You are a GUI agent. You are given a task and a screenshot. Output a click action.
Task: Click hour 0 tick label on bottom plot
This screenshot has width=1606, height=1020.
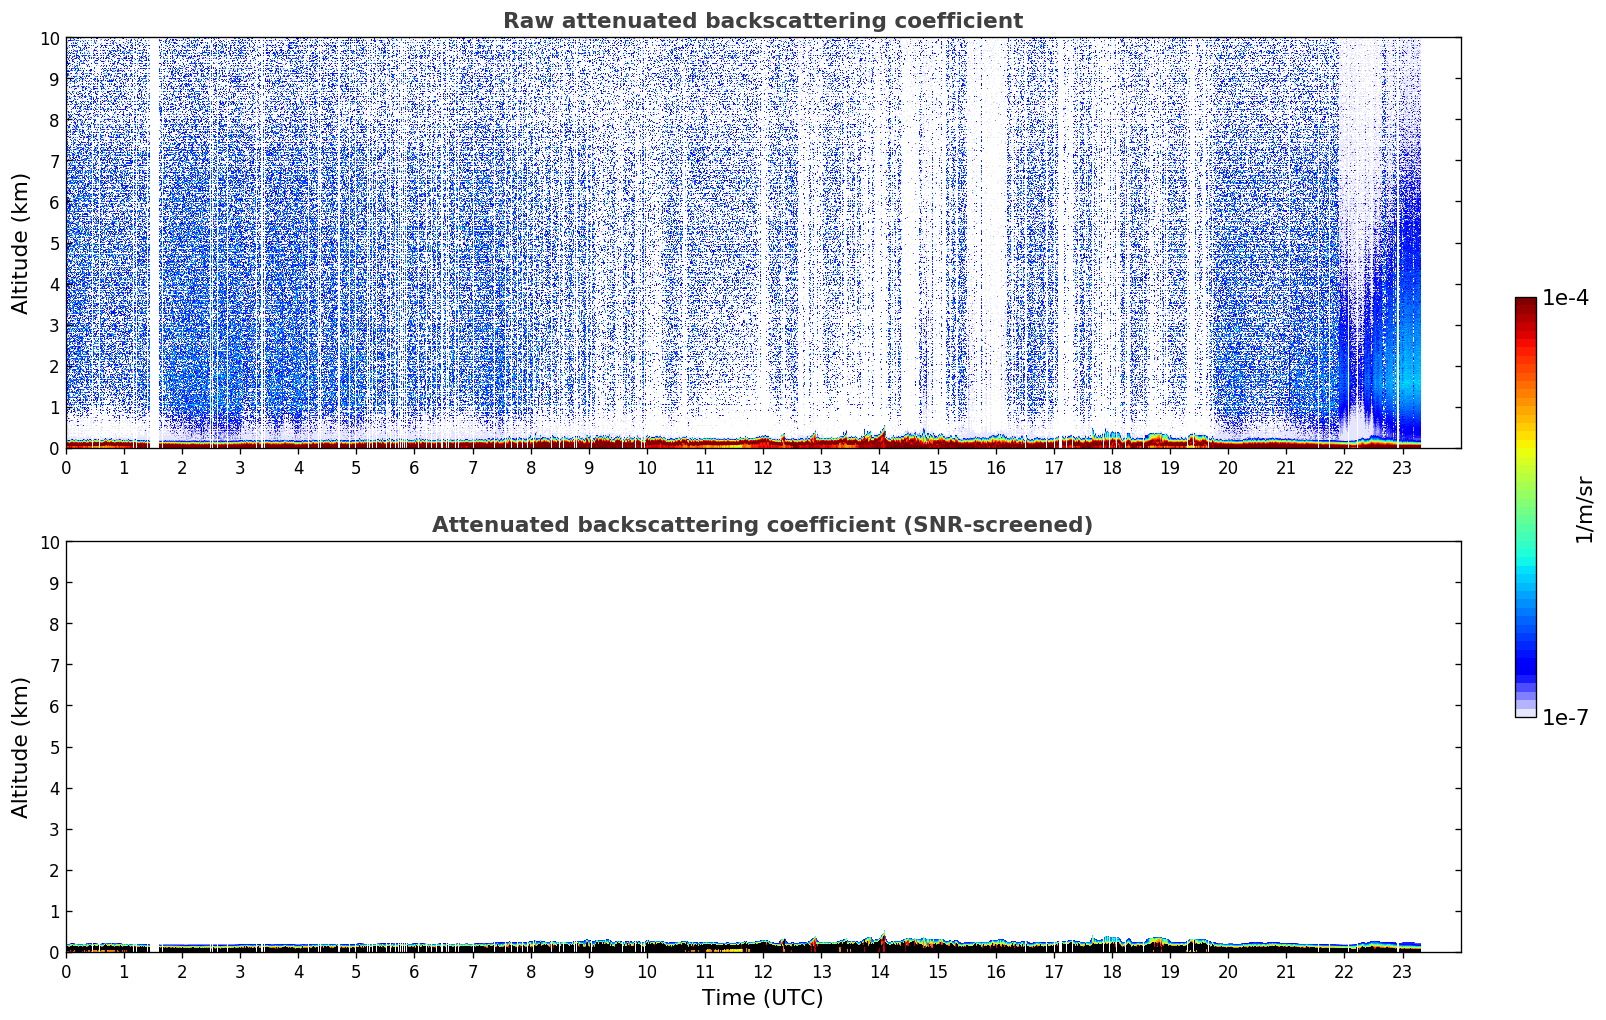[66, 972]
